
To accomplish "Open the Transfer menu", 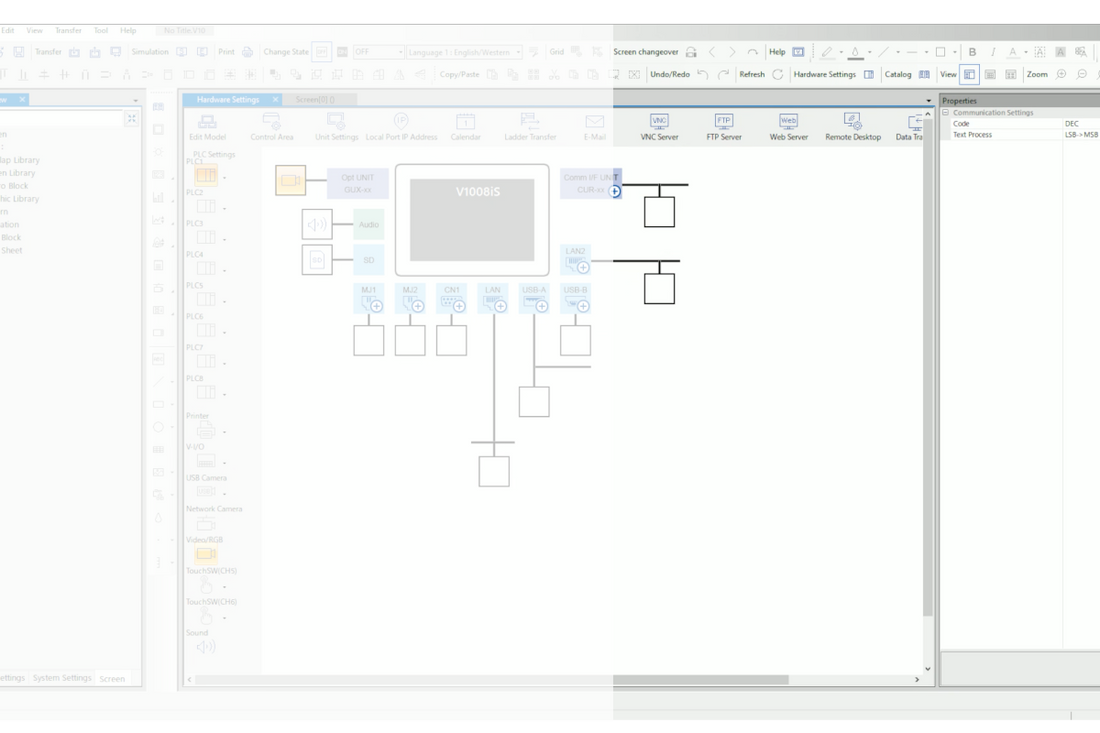I will click(x=68, y=30).
